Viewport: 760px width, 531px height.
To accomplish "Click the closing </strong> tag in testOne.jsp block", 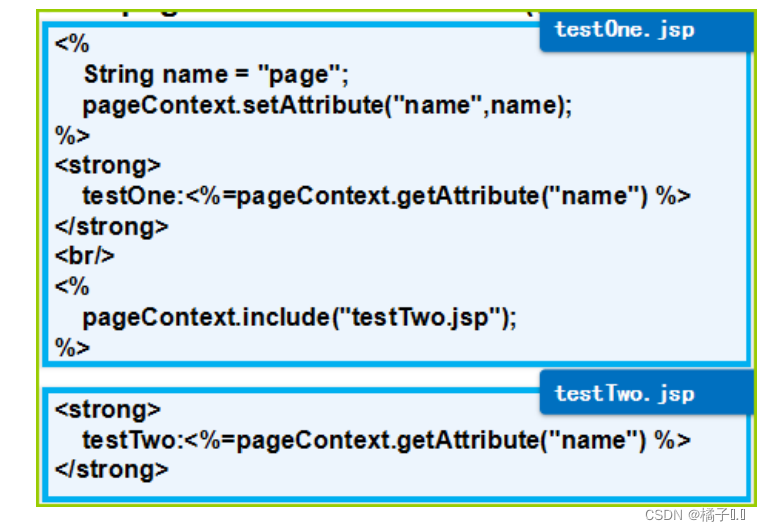I will coord(112,227).
